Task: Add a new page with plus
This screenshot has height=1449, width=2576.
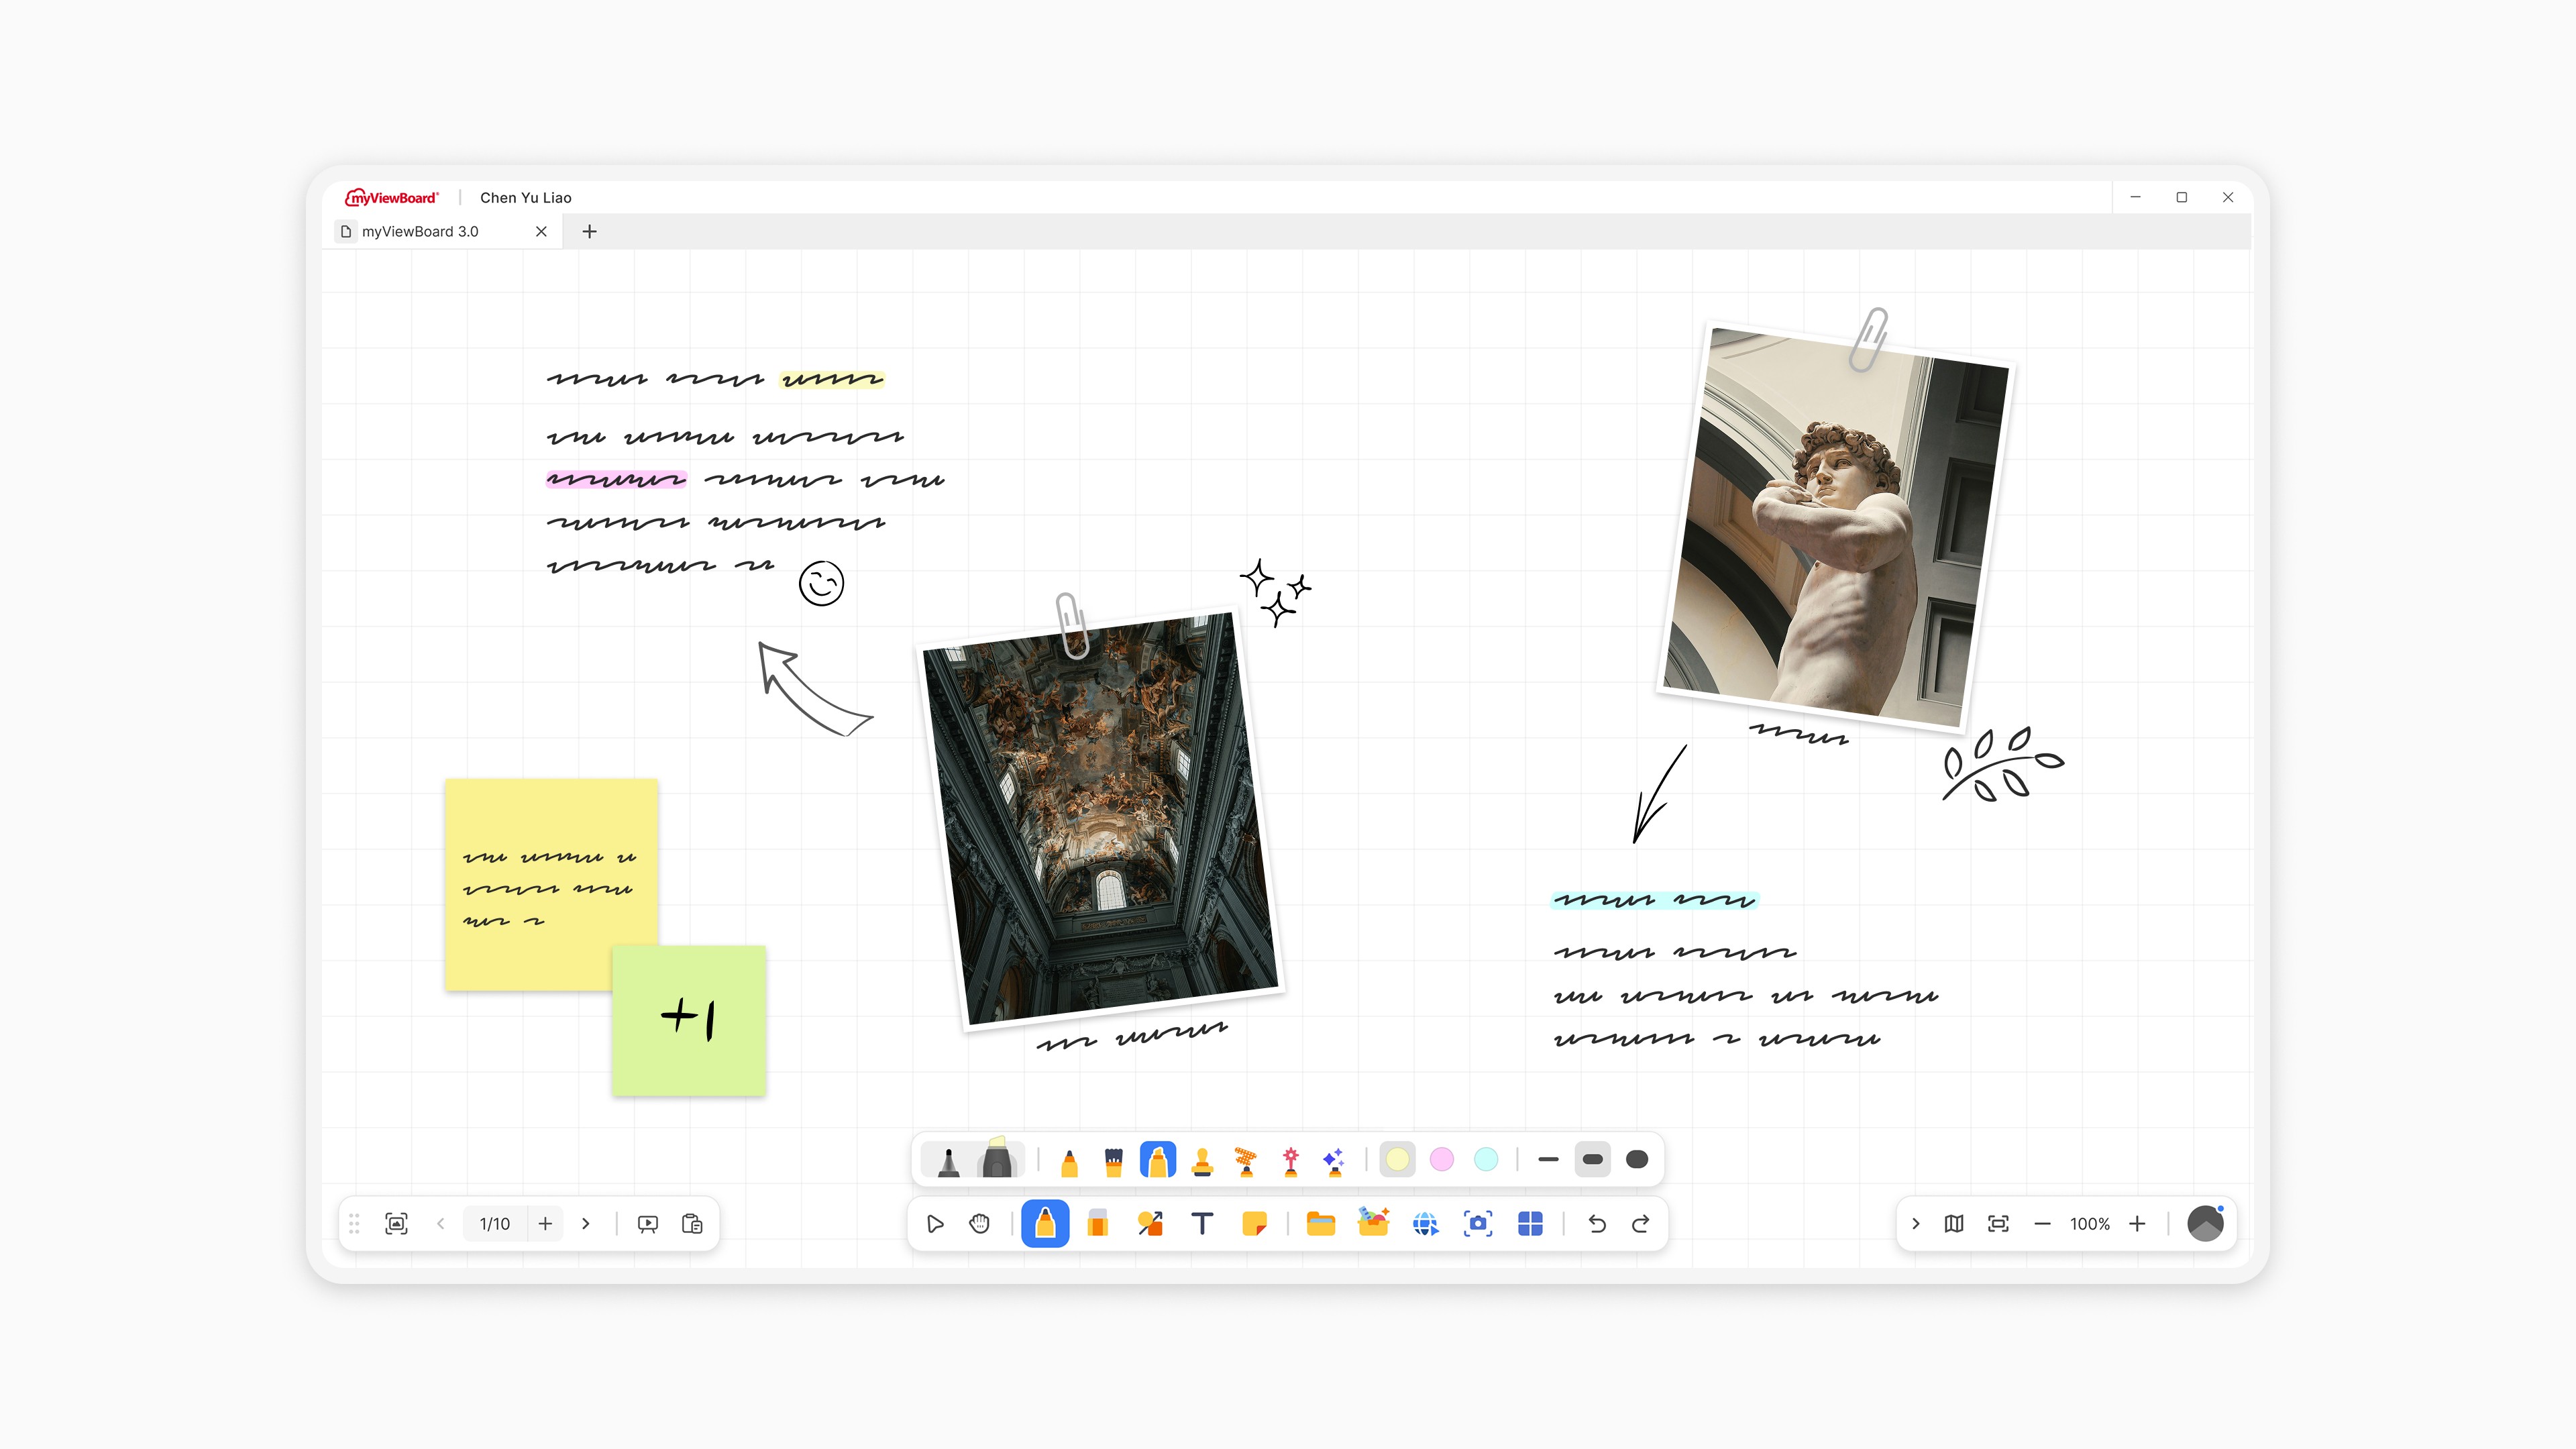Action: tap(545, 1223)
